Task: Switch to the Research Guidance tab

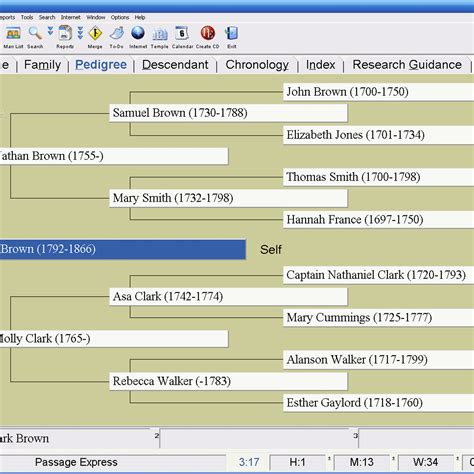Action: [x=407, y=65]
